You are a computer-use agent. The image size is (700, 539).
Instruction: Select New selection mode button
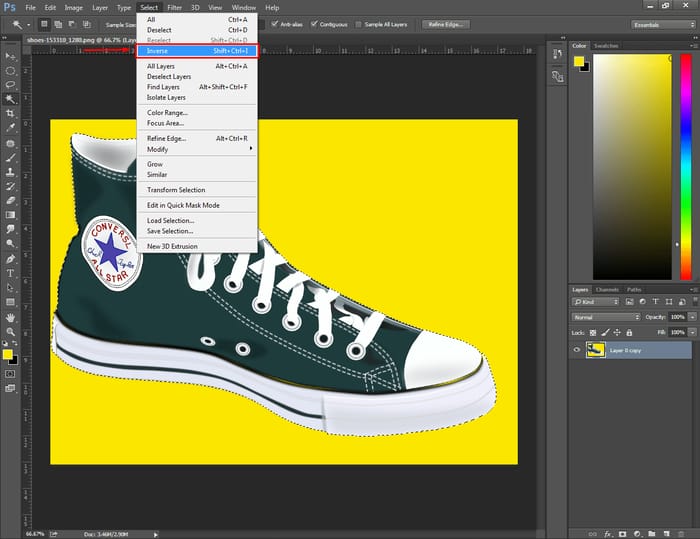tap(44, 24)
